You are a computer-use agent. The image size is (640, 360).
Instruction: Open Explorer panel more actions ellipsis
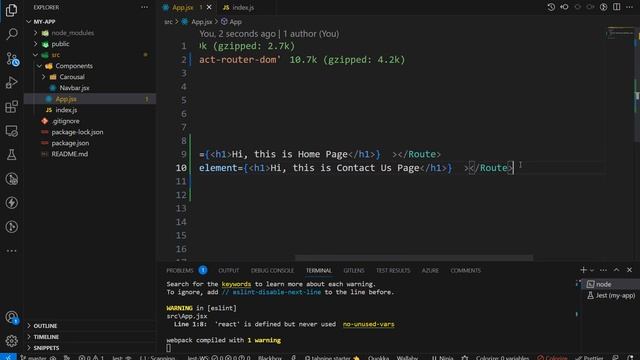[144, 7]
